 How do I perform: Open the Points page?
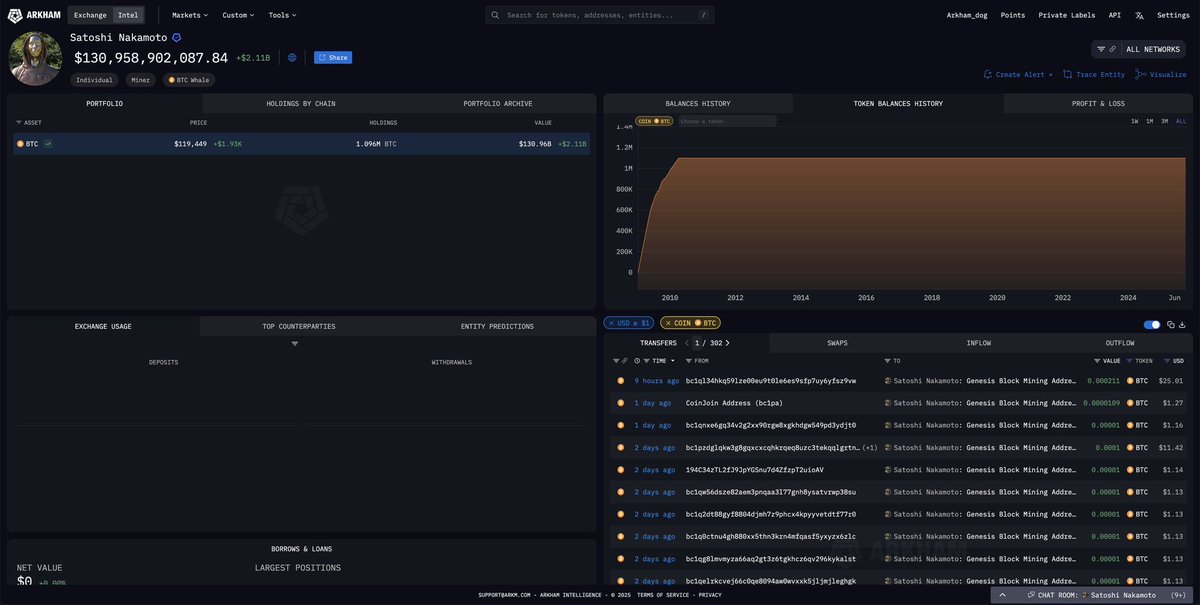pos(1013,15)
